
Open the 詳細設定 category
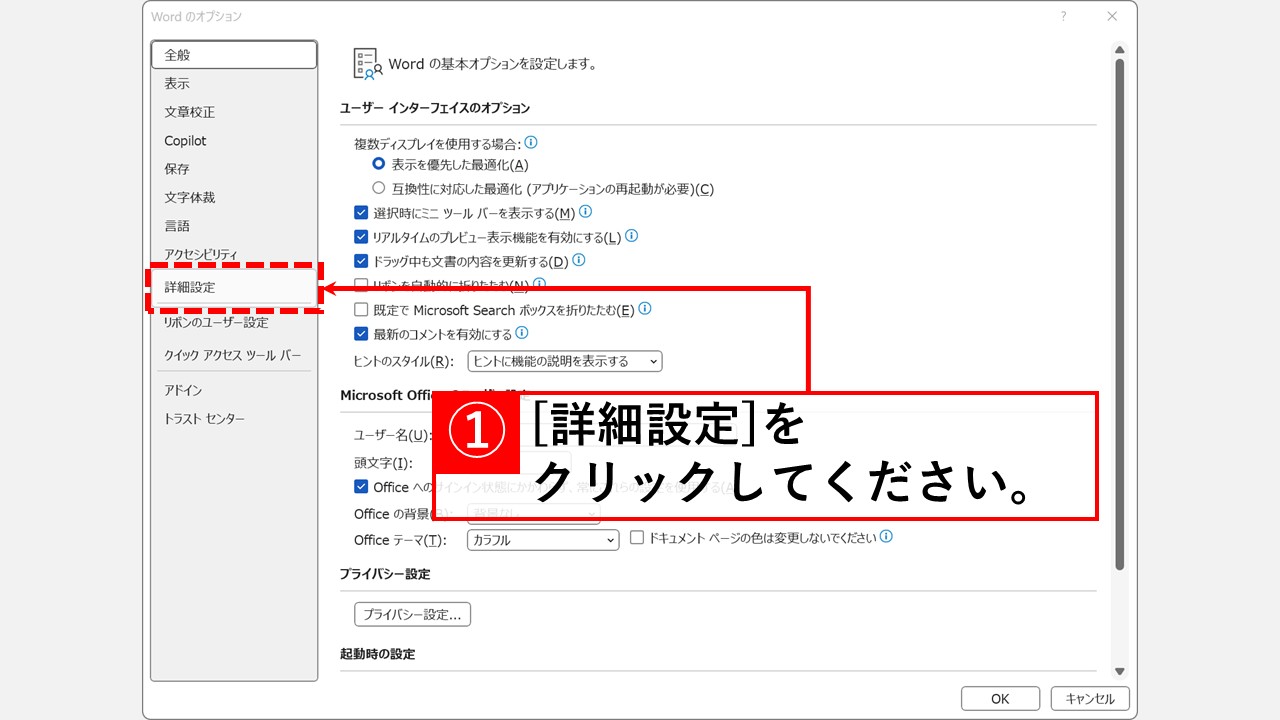(x=234, y=287)
